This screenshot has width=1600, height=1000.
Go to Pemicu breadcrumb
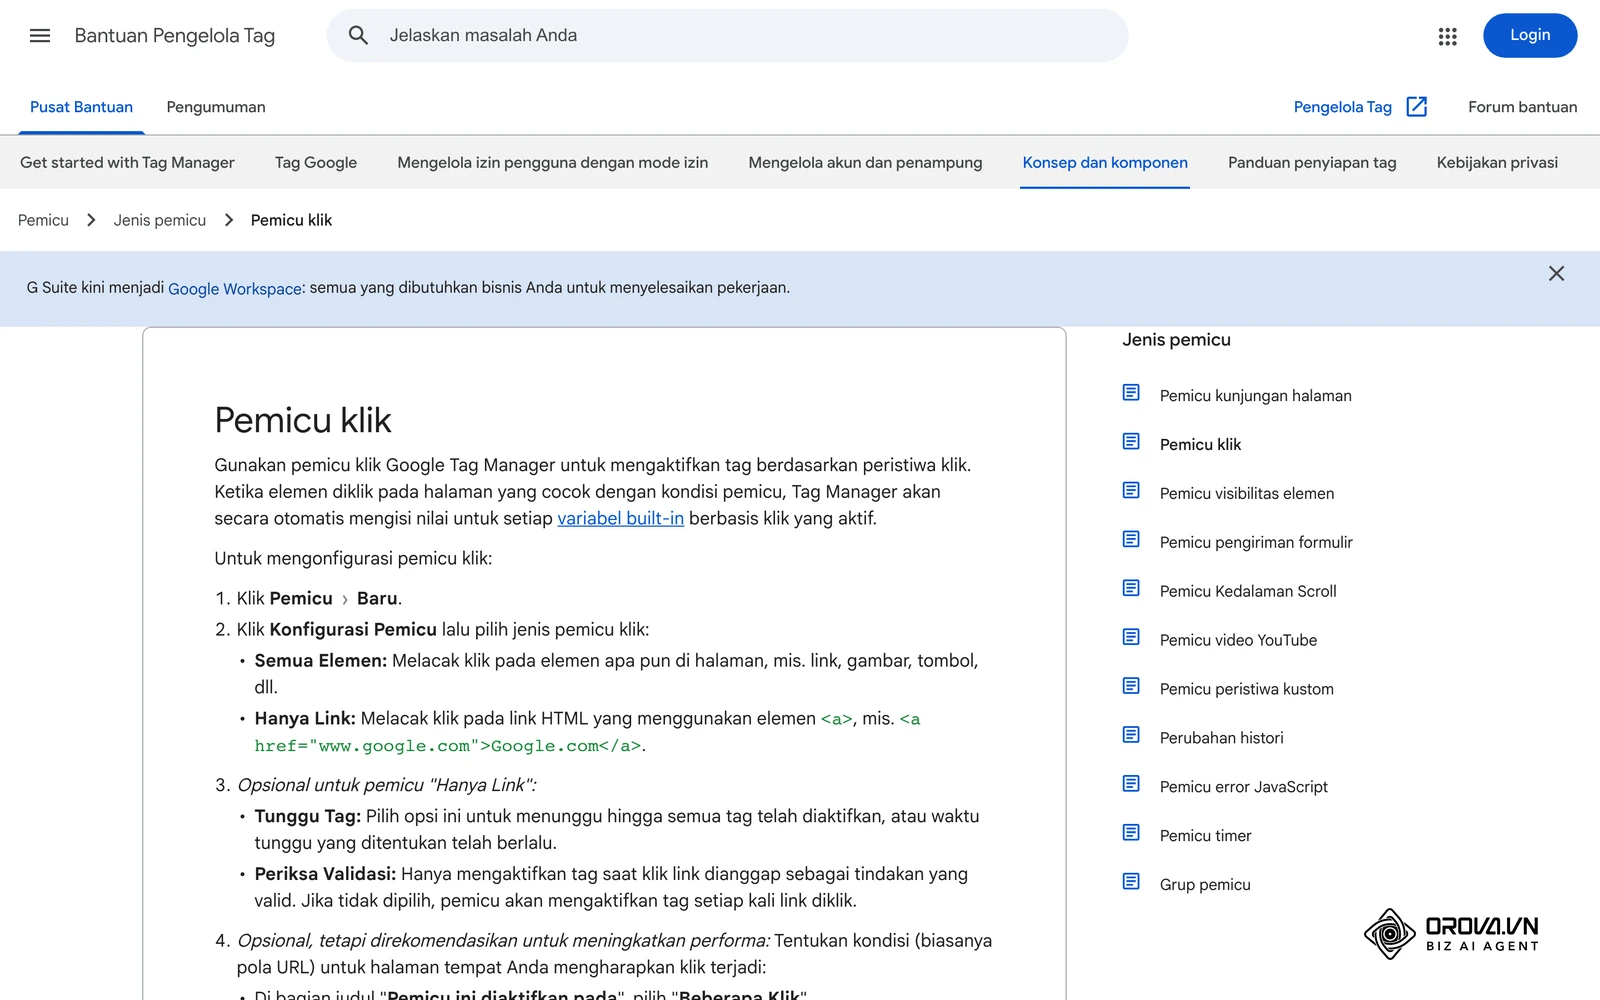click(x=43, y=220)
